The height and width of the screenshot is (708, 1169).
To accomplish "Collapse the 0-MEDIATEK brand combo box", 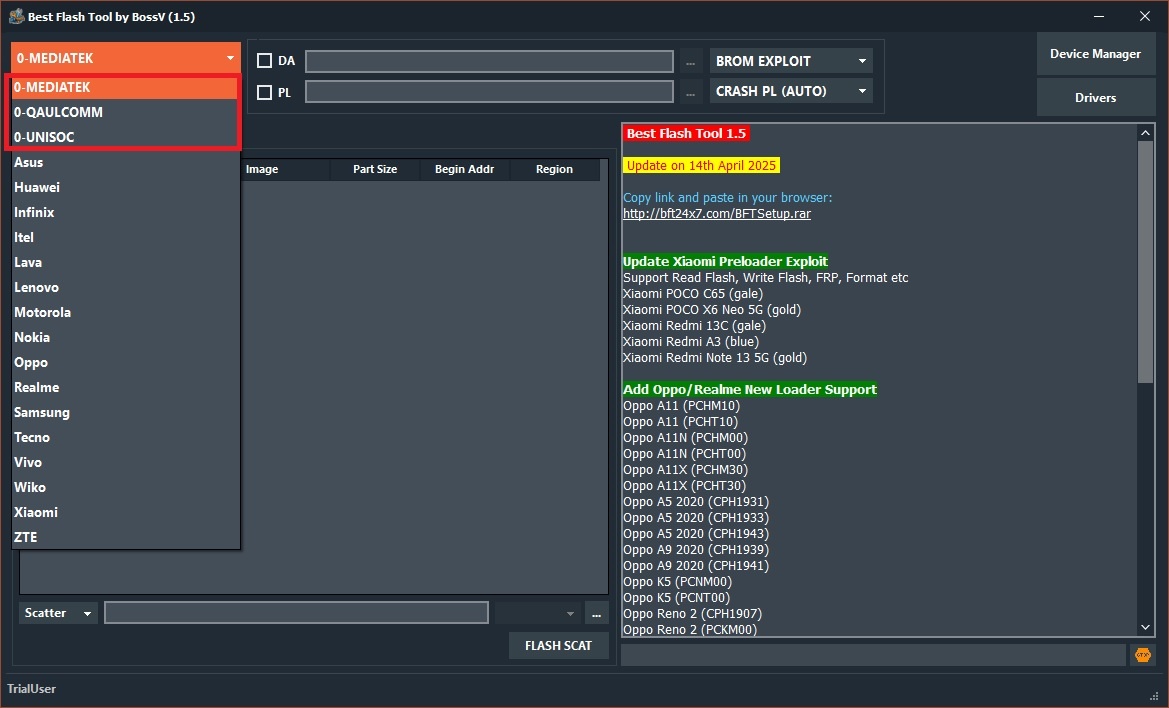I will point(125,57).
